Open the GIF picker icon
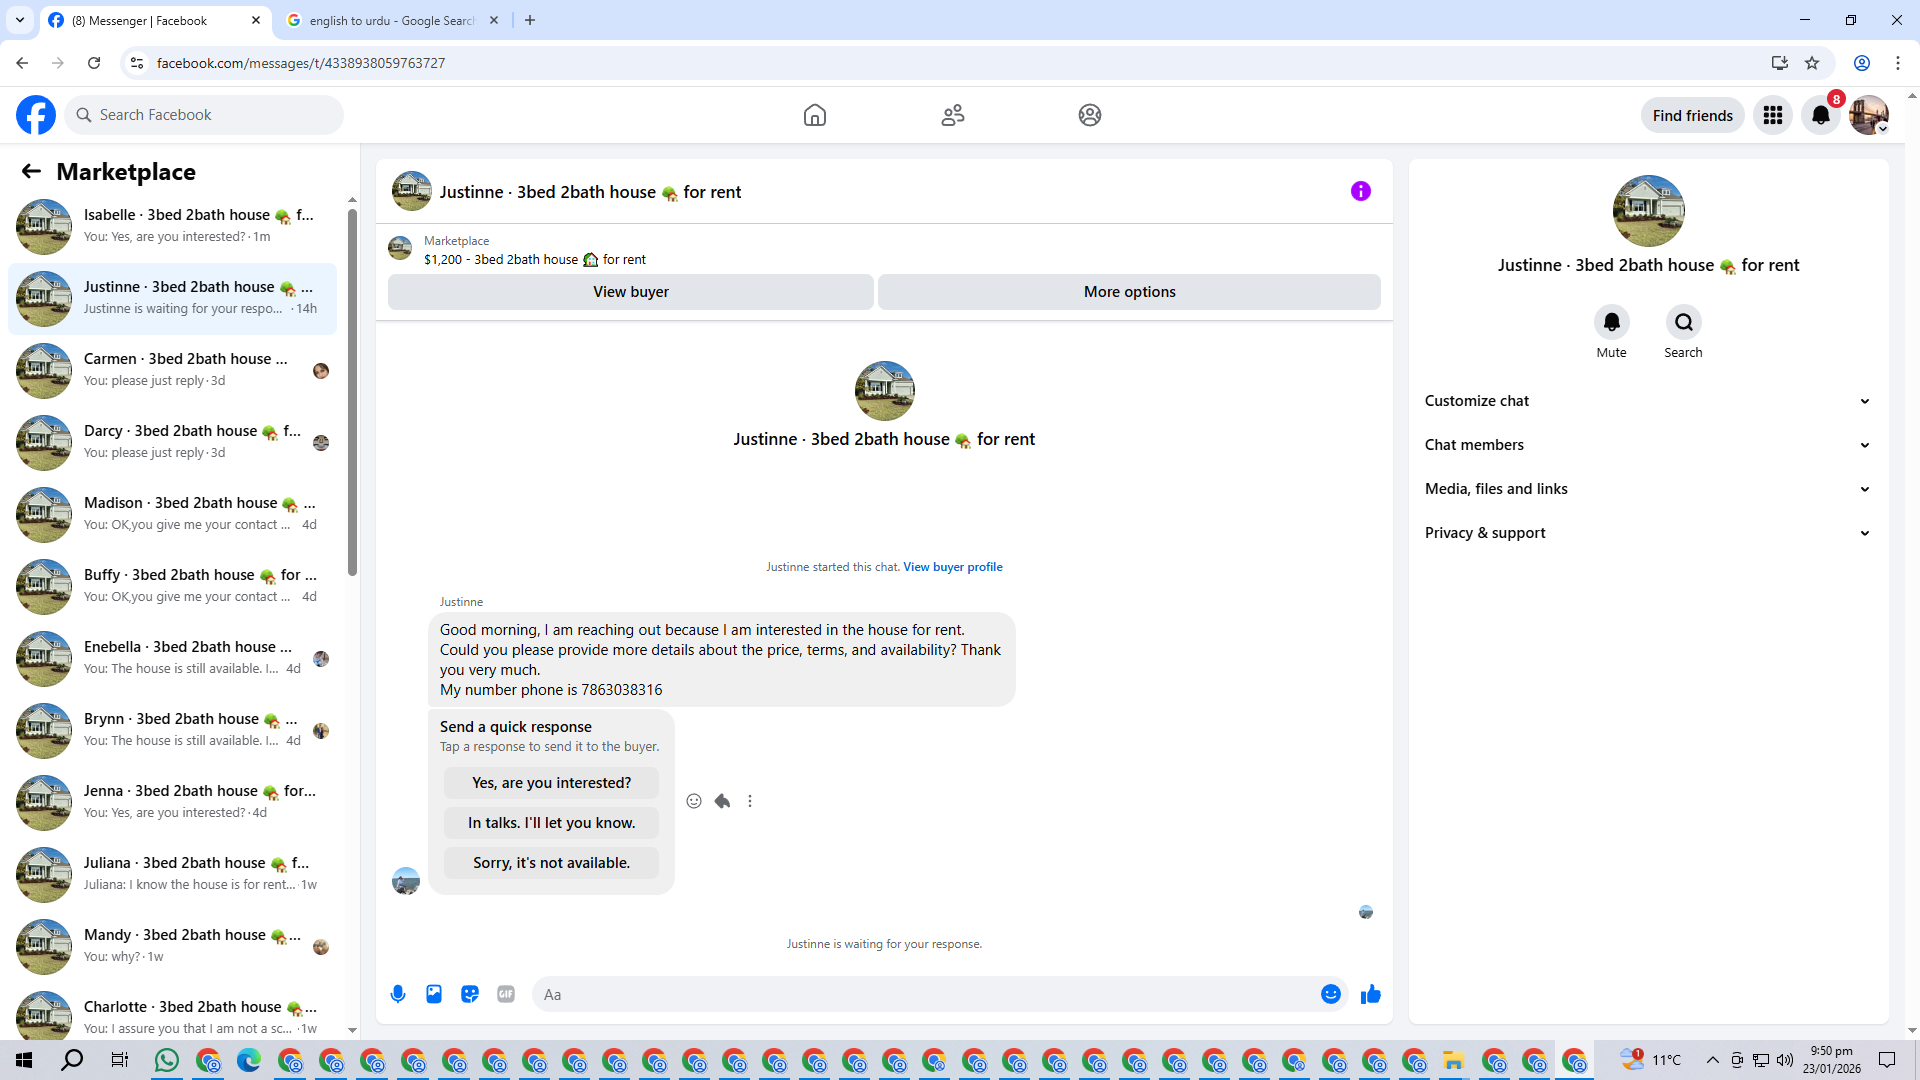 pos(506,994)
